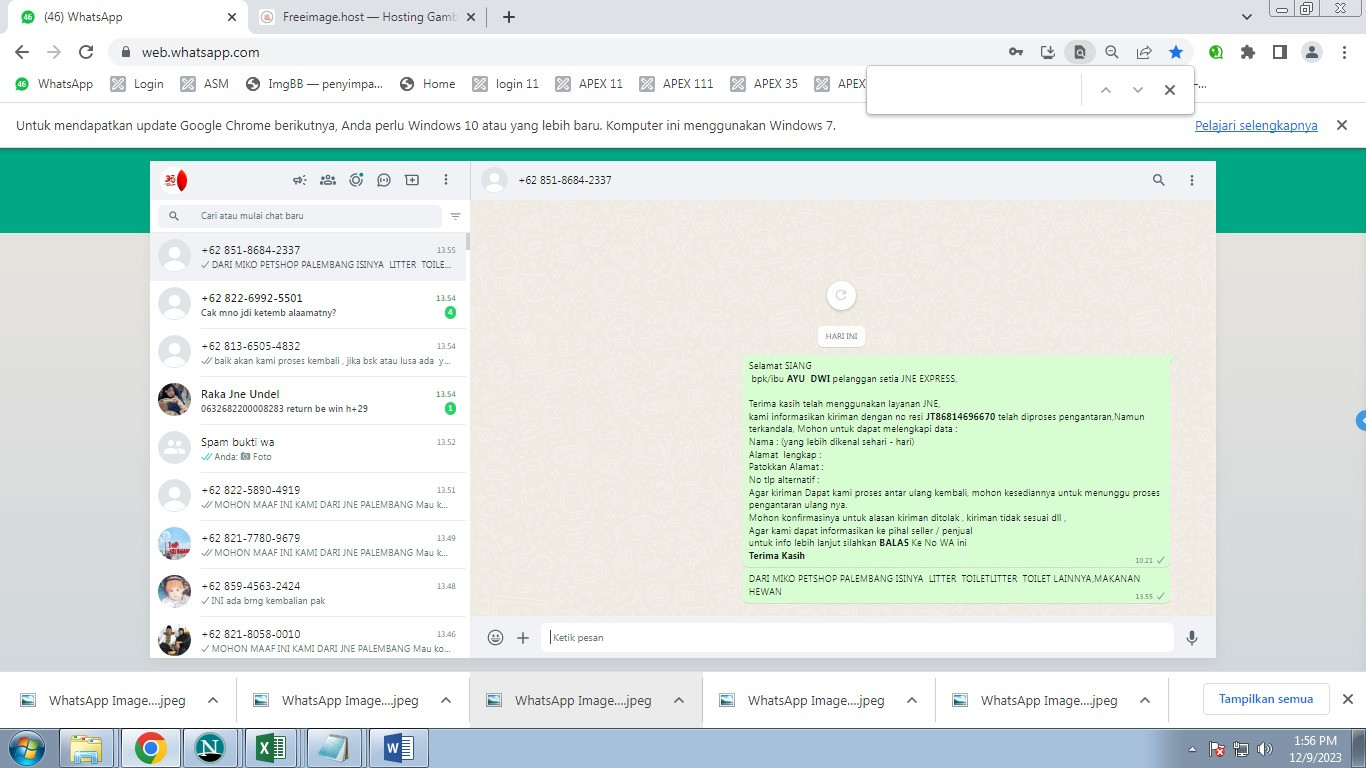
Task: Open the Raka Jne Undel chat
Action: pyautogui.click(x=309, y=401)
